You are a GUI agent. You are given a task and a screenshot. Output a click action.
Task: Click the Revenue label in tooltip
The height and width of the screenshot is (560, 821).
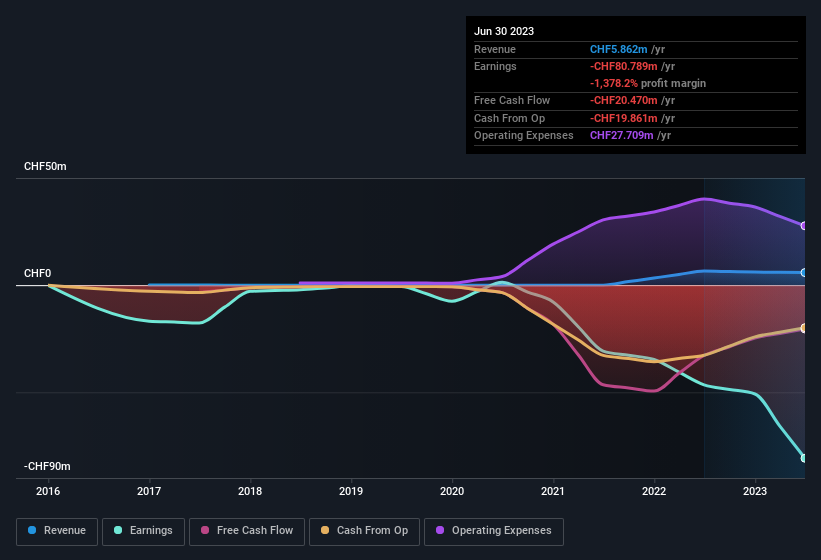(x=495, y=49)
